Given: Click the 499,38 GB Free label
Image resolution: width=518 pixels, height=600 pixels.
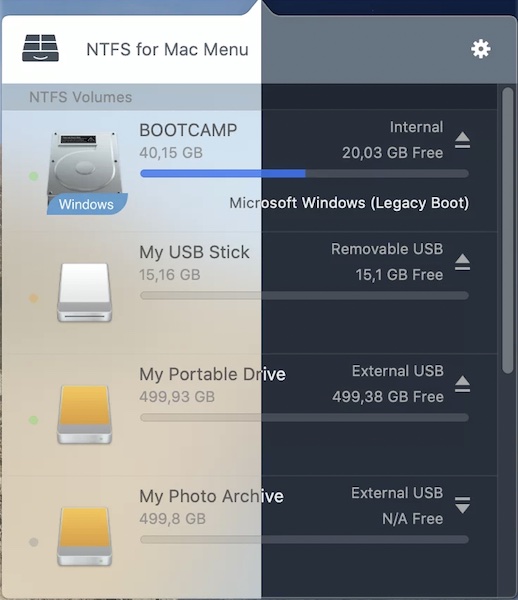Looking at the screenshot, I should coord(388,397).
